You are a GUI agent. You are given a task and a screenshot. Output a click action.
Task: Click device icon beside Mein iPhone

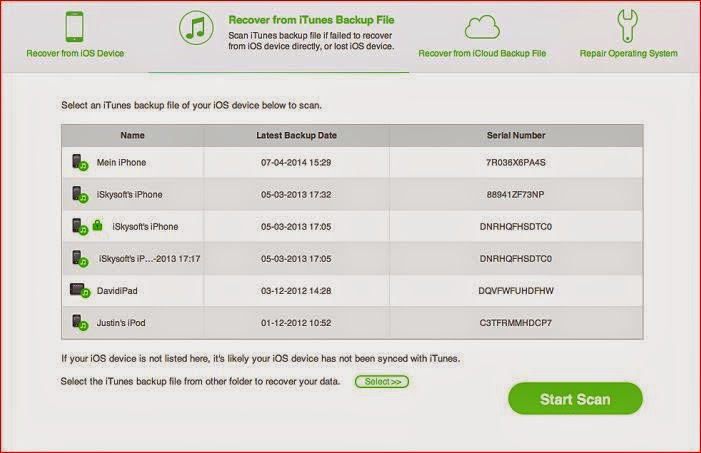tap(80, 162)
